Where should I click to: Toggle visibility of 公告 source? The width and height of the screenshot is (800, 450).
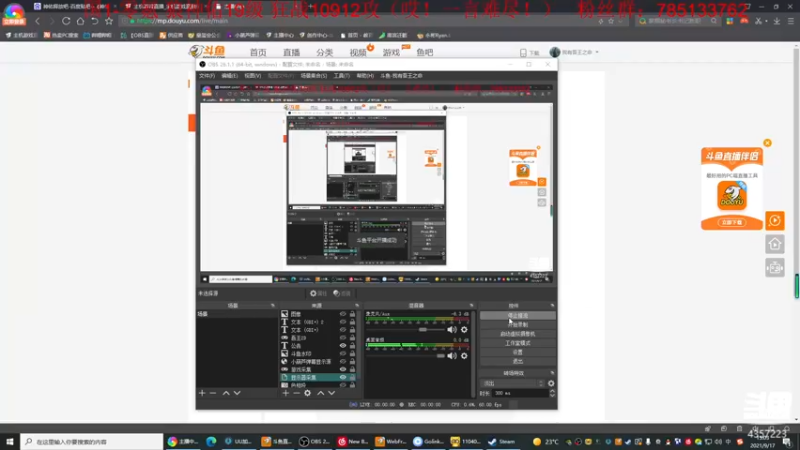(x=343, y=345)
